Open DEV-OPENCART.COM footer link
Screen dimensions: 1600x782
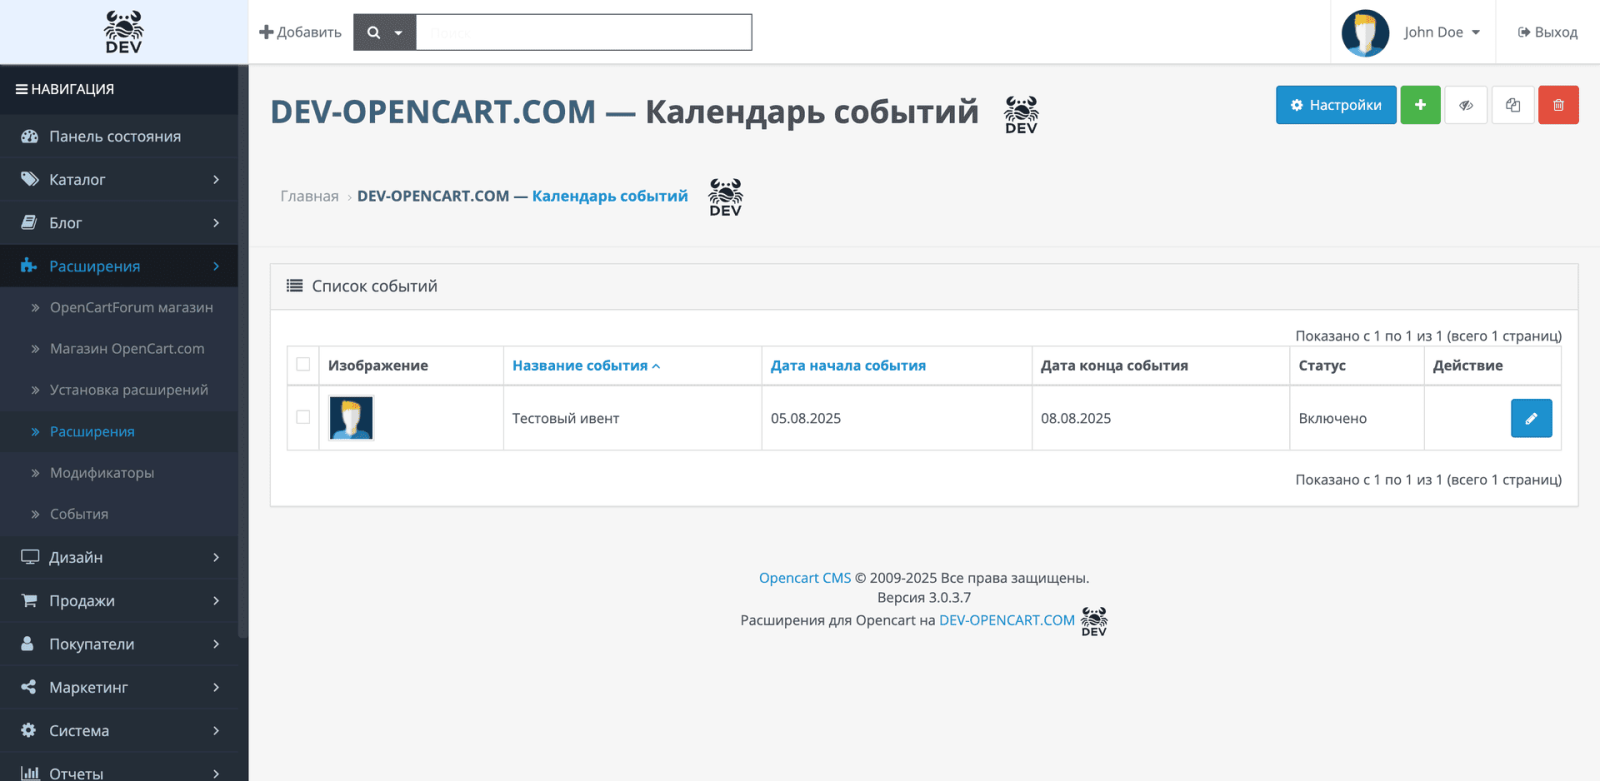pyautogui.click(x=1007, y=620)
